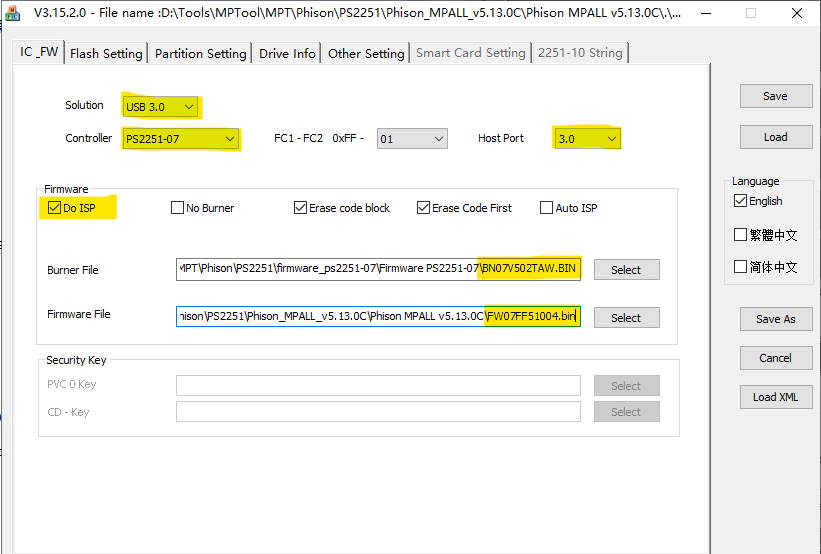821x554 pixels.
Task: Check the No Burner option
Action: coord(178,208)
